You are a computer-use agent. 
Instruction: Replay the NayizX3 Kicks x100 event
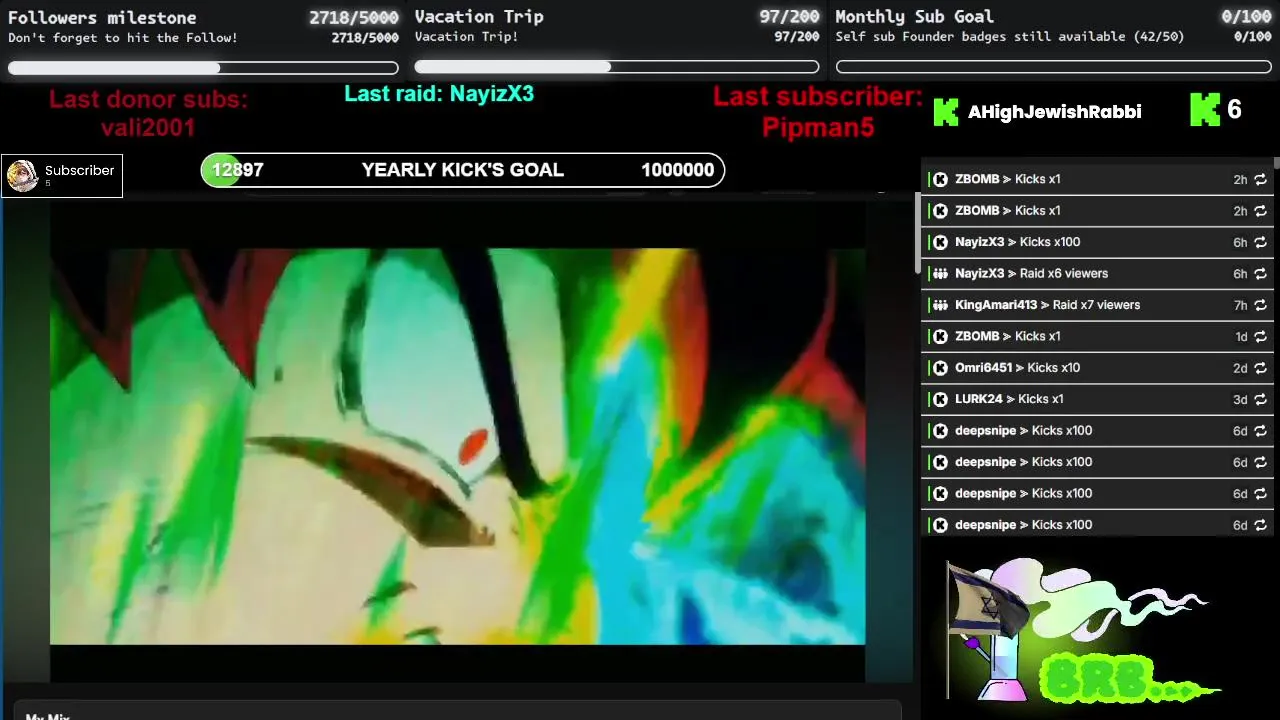click(x=1260, y=242)
